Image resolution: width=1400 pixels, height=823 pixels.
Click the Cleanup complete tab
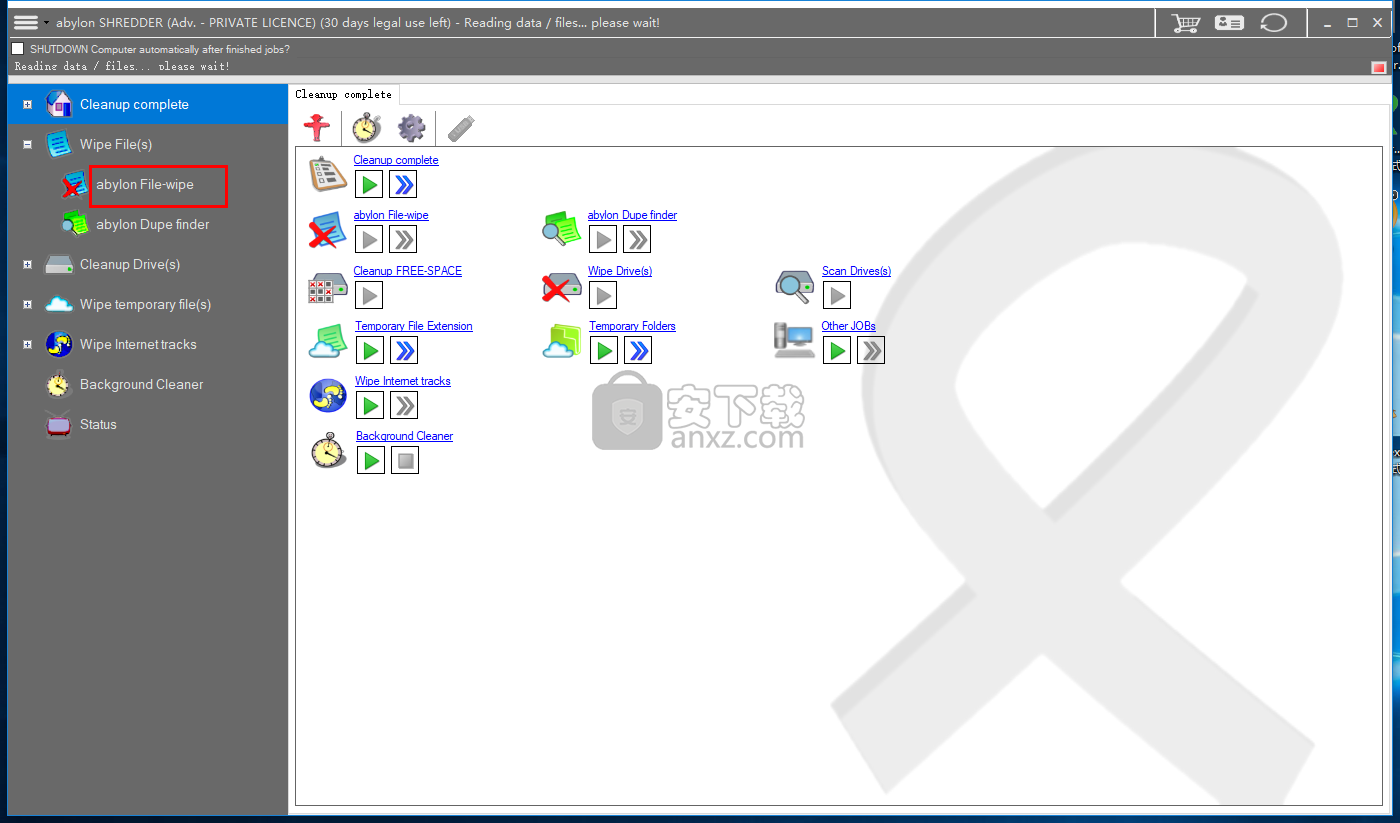[x=344, y=94]
